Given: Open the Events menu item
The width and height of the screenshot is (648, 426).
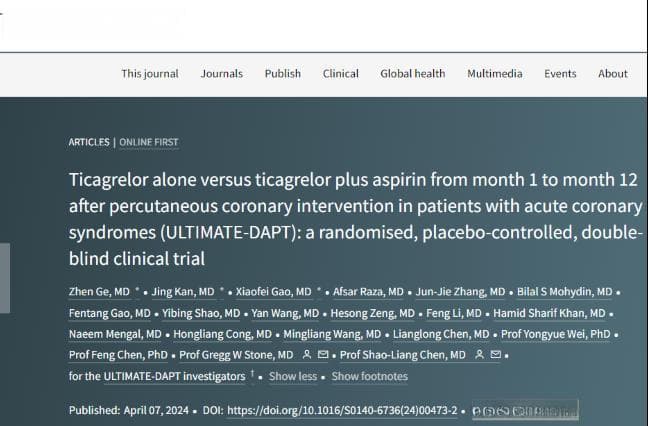Looking at the screenshot, I should [560, 74].
